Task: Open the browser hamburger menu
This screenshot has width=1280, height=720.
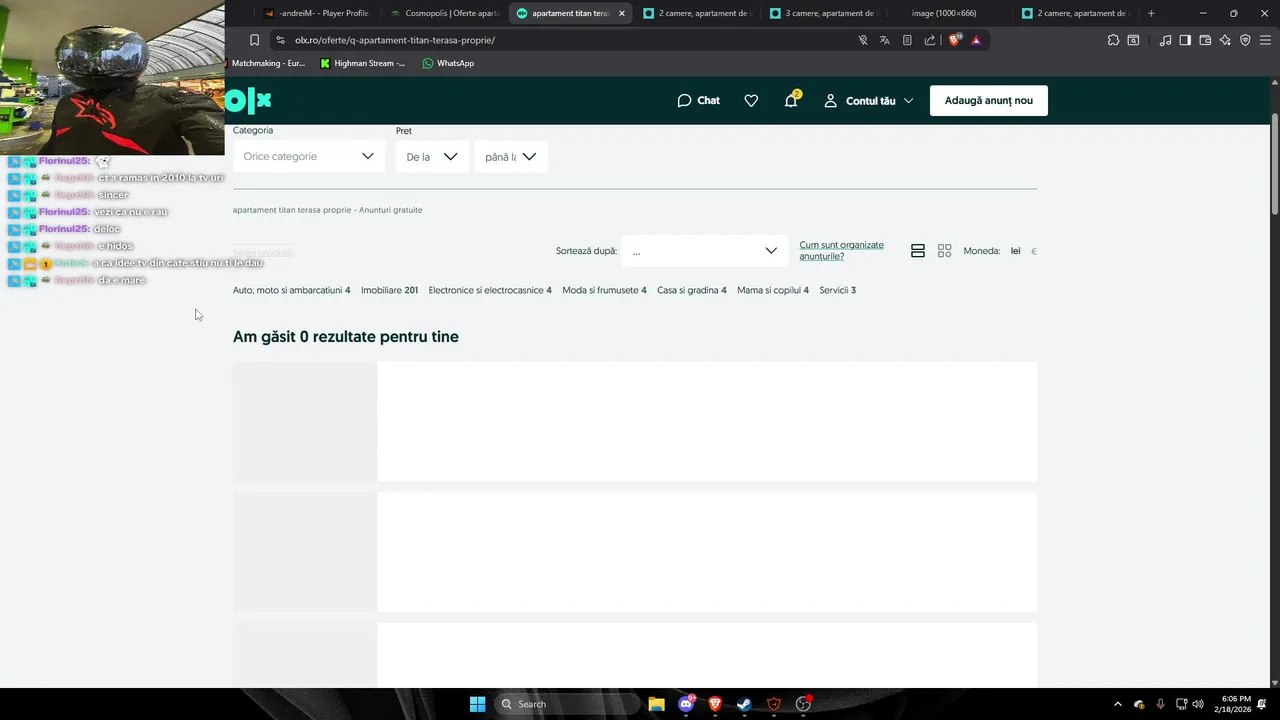Action: 1265,40
